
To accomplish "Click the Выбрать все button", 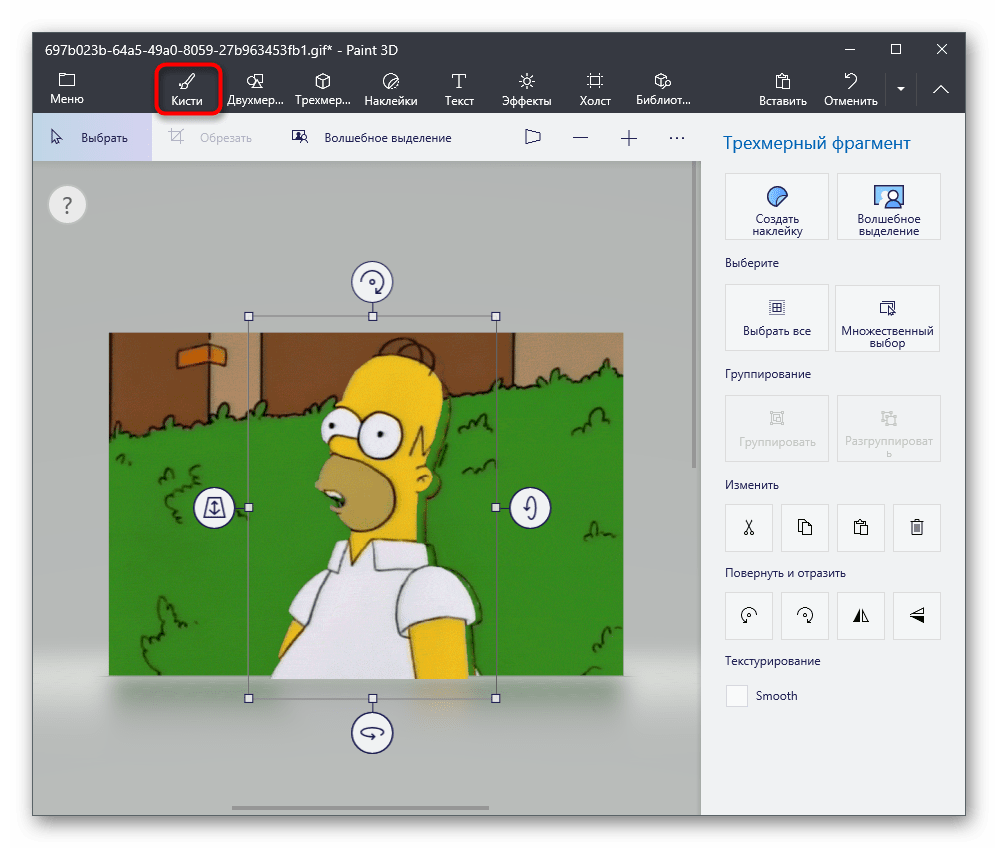I will [x=776, y=318].
